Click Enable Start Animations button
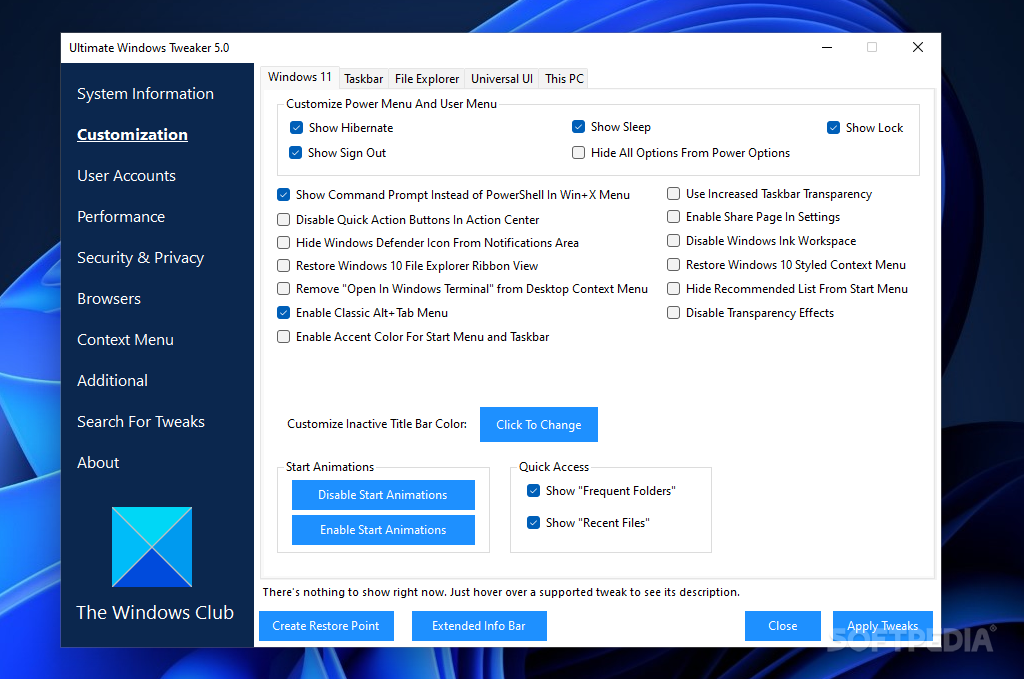 383,530
